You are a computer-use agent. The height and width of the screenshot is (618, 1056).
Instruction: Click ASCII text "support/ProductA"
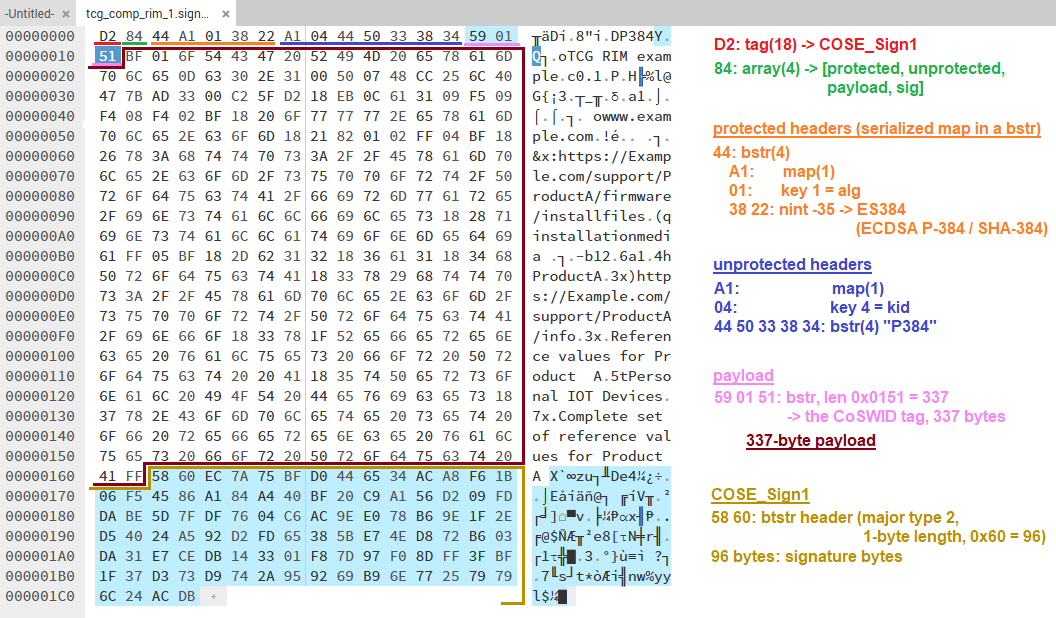click(601, 316)
